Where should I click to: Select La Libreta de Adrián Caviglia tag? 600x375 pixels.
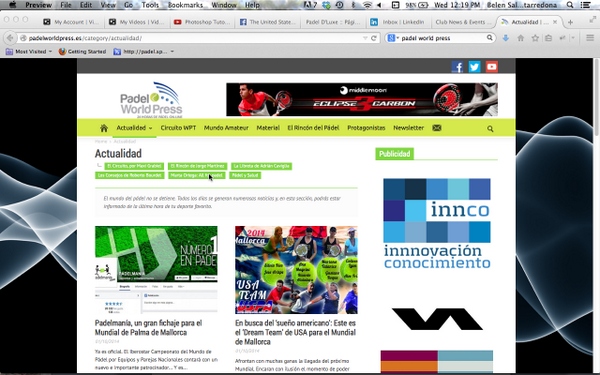click(x=262, y=166)
